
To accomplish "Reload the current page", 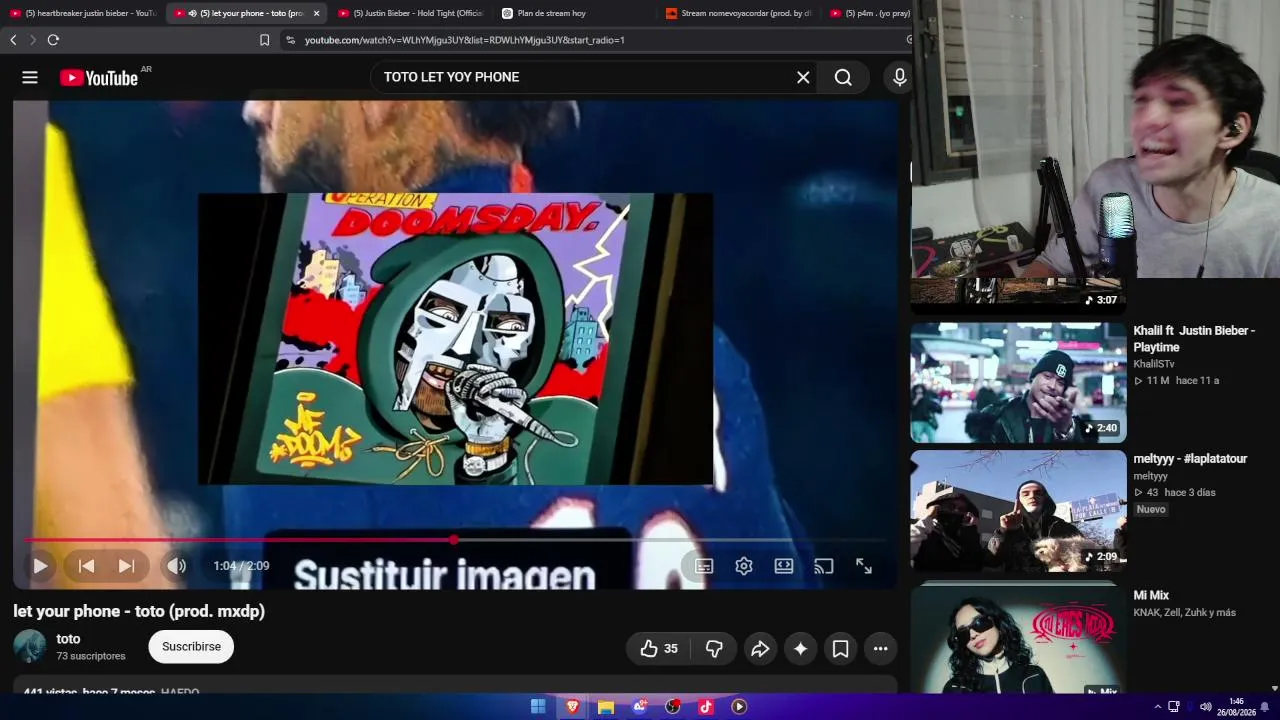I will [53, 40].
